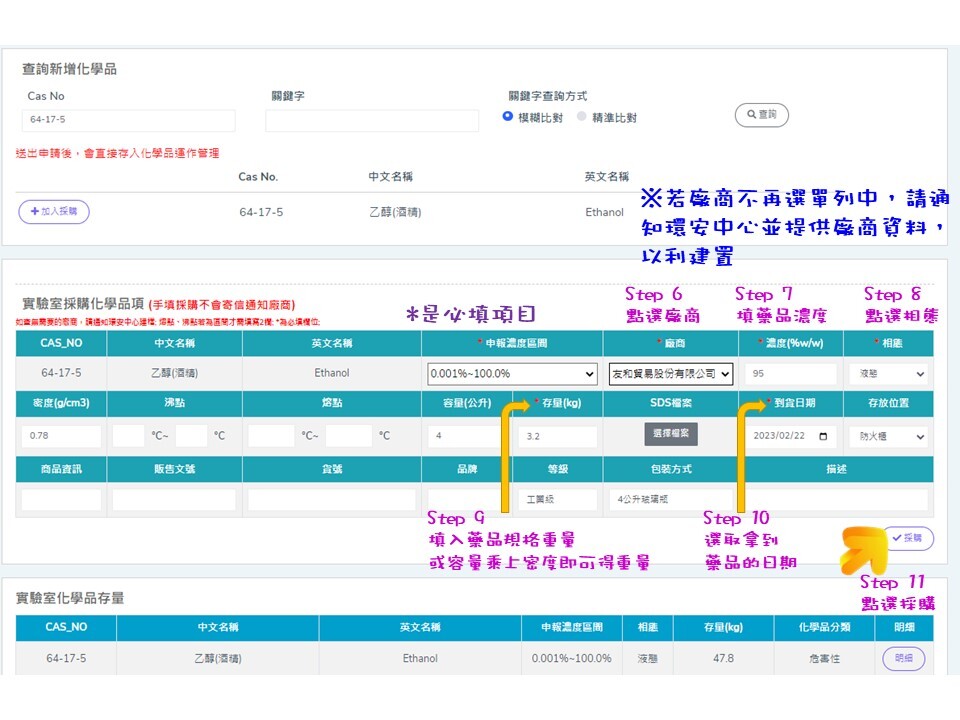The height and width of the screenshot is (720, 960).
Task: Click the 等級 grade input field
Action: (557, 499)
